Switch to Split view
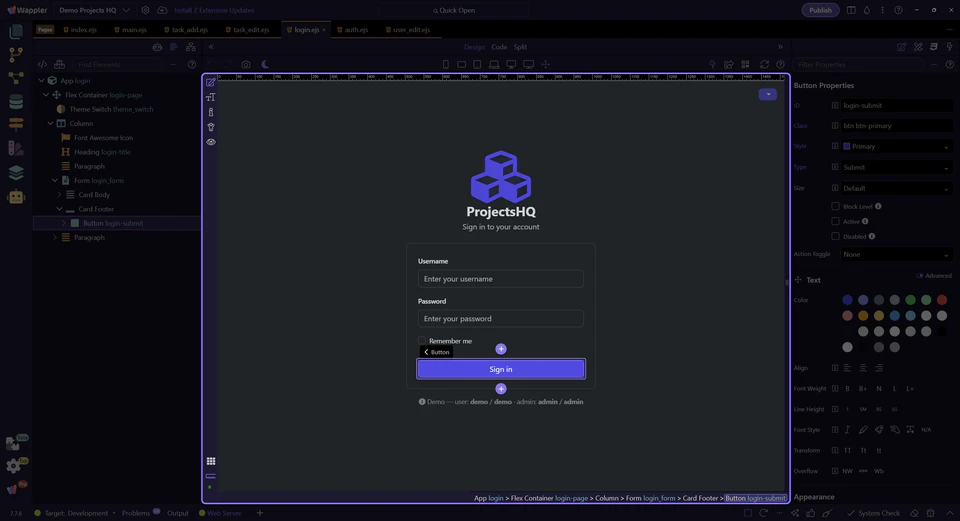960x521 pixels. [x=520, y=47]
